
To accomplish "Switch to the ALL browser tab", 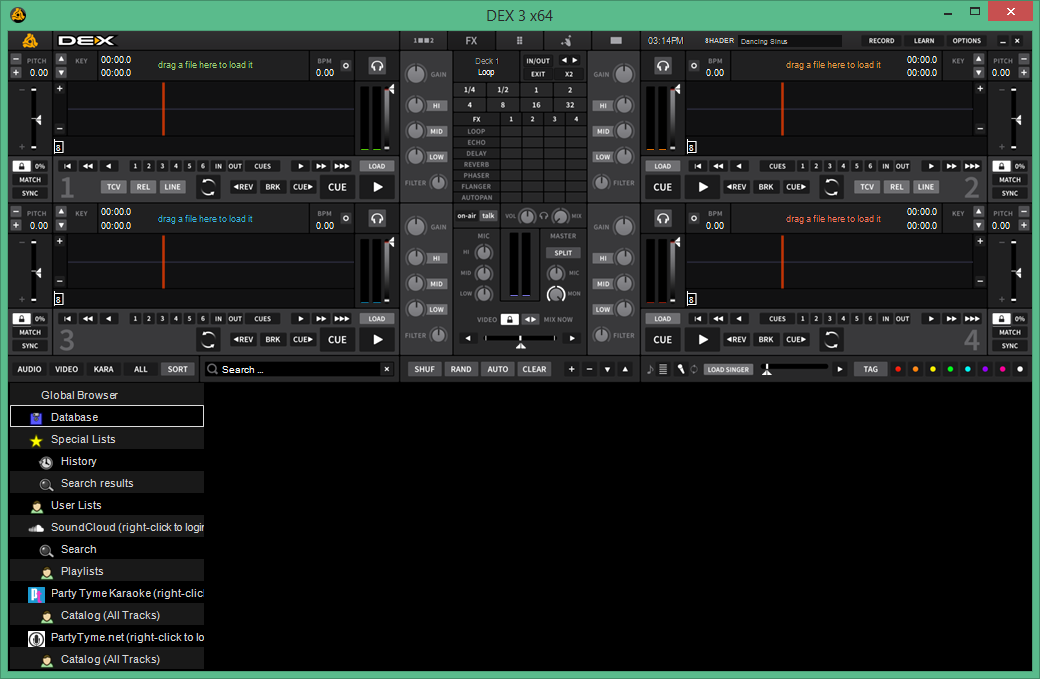I will pyautogui.click(x=141, y=369).
